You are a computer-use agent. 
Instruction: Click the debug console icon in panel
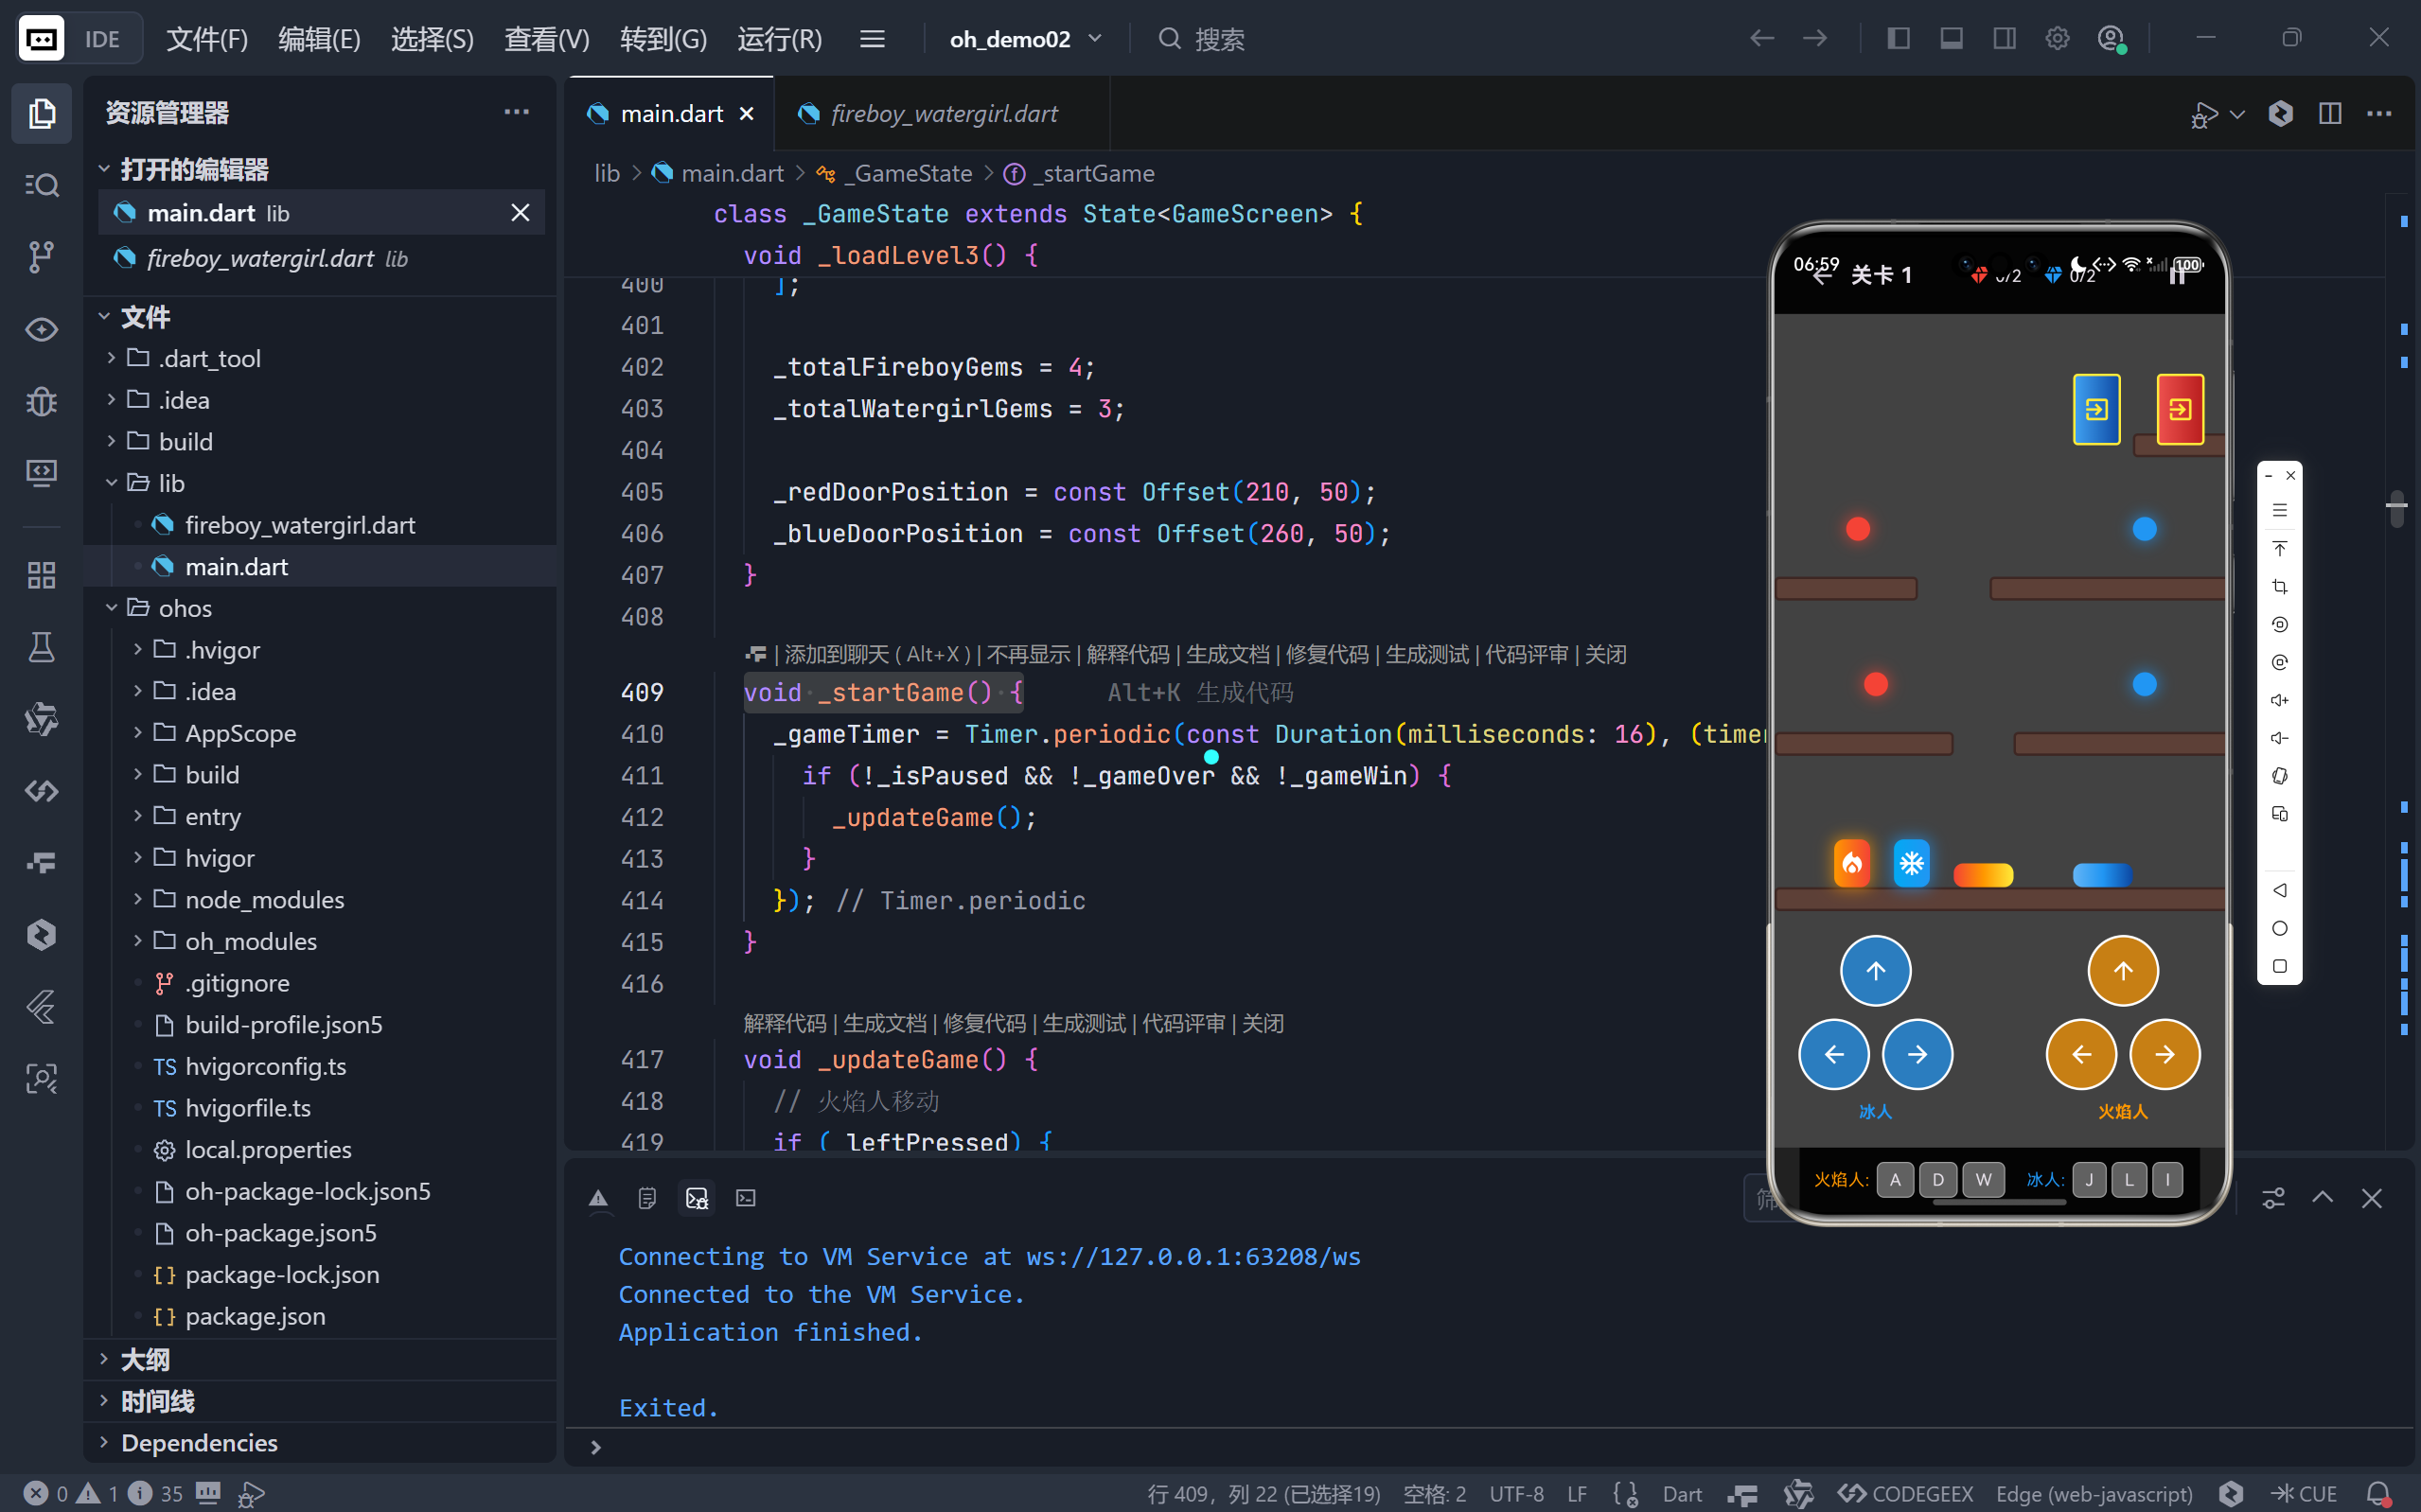pyautogui.click(x=697, y=1198)
